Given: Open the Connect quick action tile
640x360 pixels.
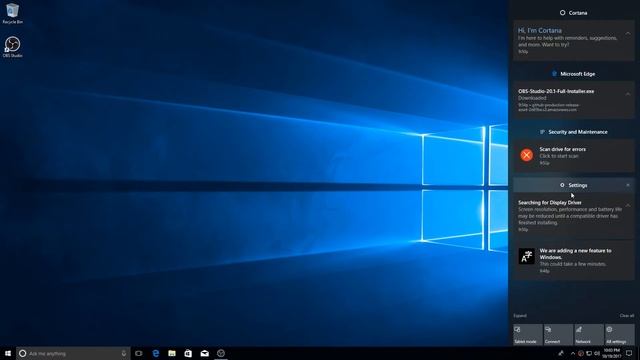Looking at the screenshot, I should [558, 335].
